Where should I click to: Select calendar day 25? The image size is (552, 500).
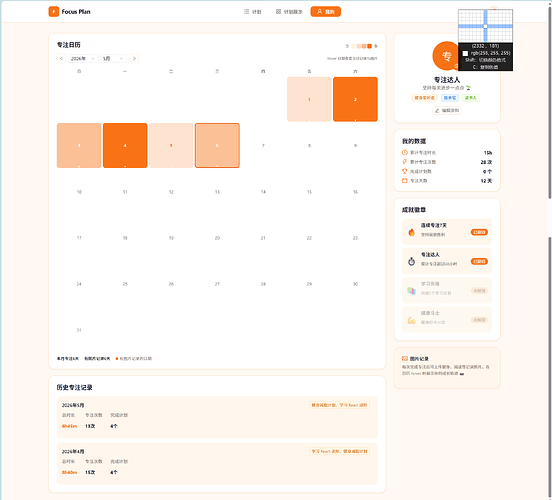[125, 284]
